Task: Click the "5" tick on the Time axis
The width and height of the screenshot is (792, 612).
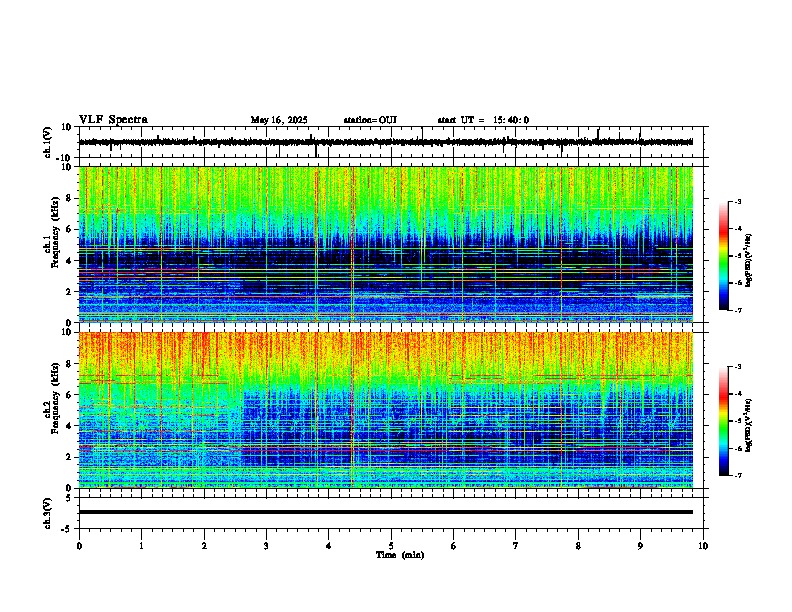Action: click(391, 546)
